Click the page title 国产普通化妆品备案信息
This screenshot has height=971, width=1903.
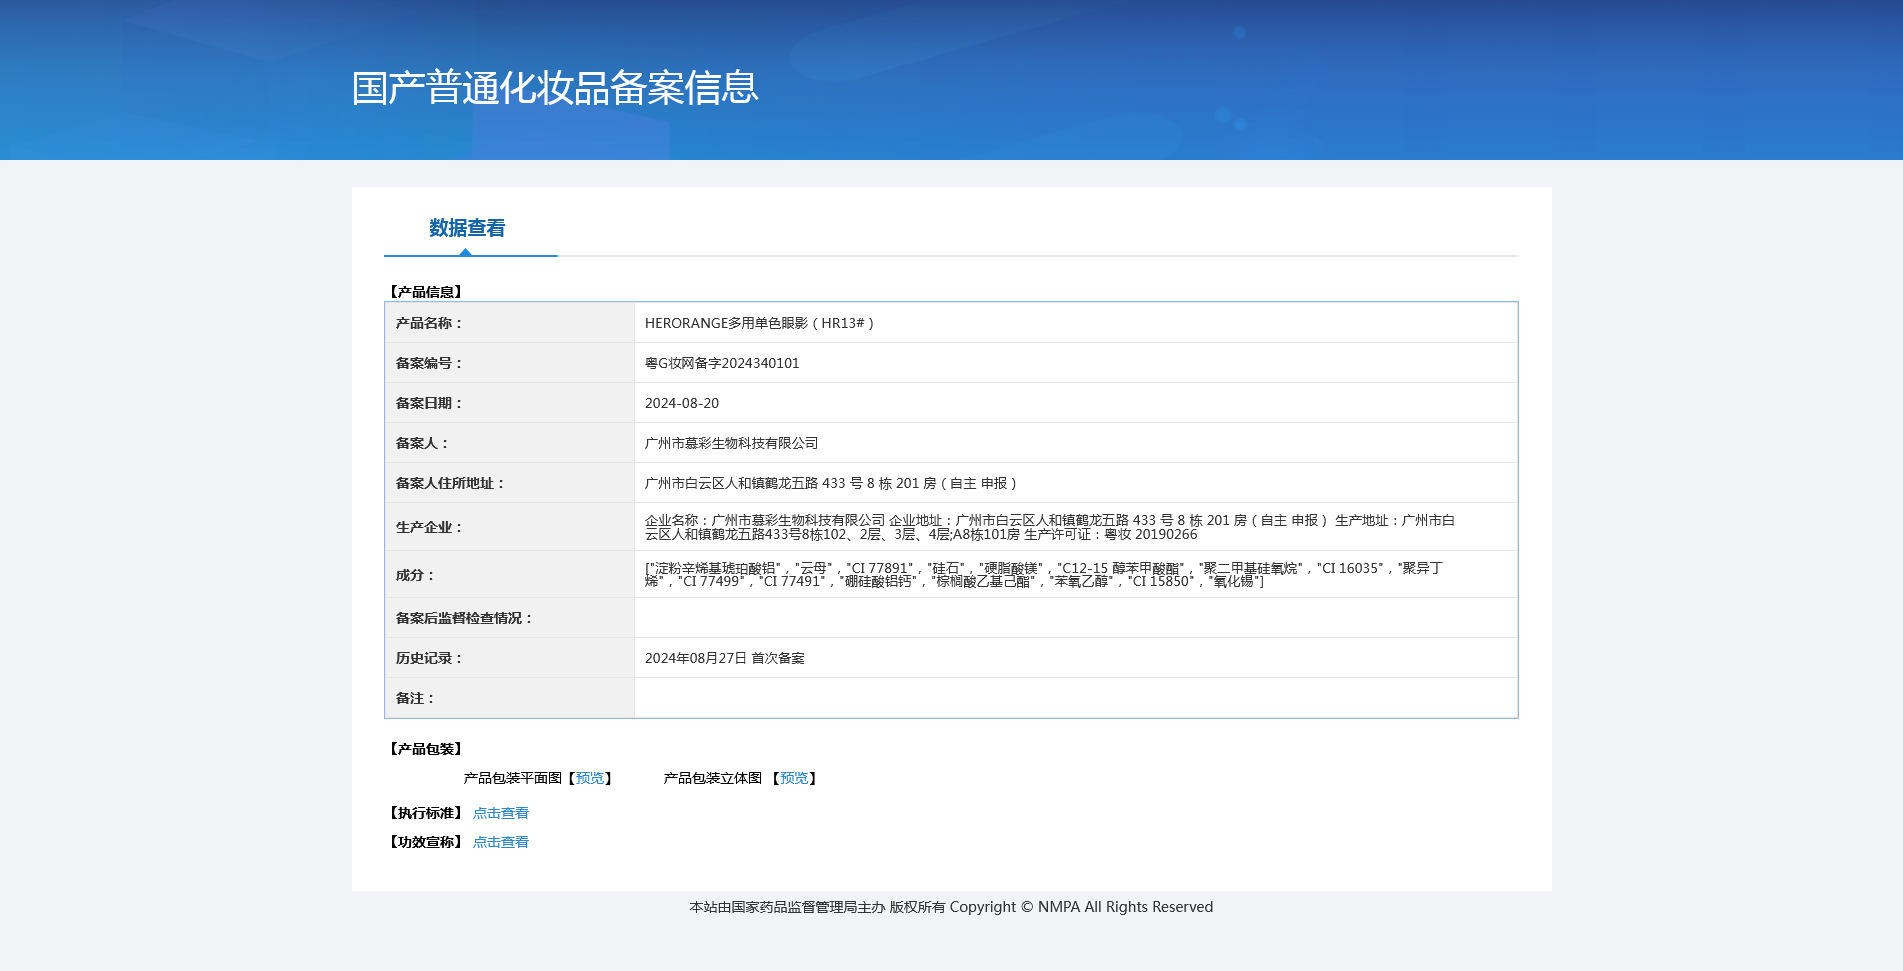[555, 88]
